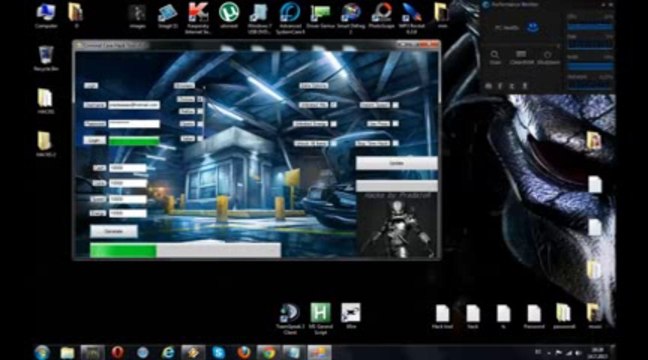Viewport: 648px width, 360px height.
Task: Click the green login progress bar beside Login
Action: tap(133, 141)
